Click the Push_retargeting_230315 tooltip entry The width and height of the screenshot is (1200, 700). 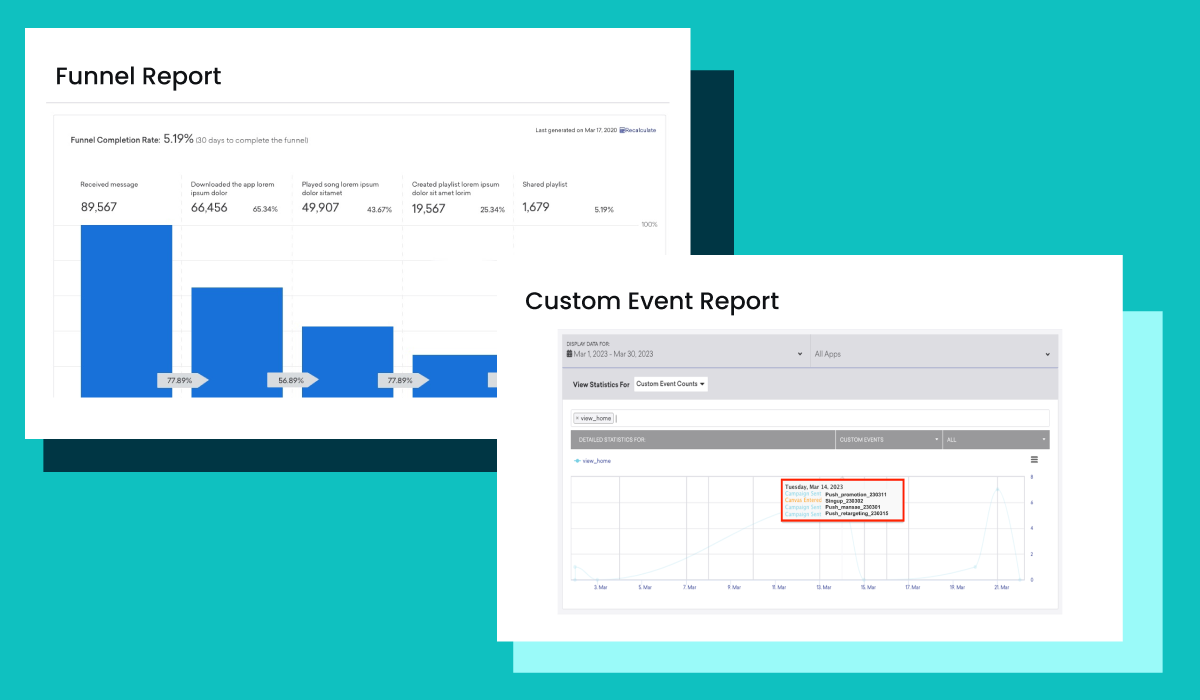point(857,513)
